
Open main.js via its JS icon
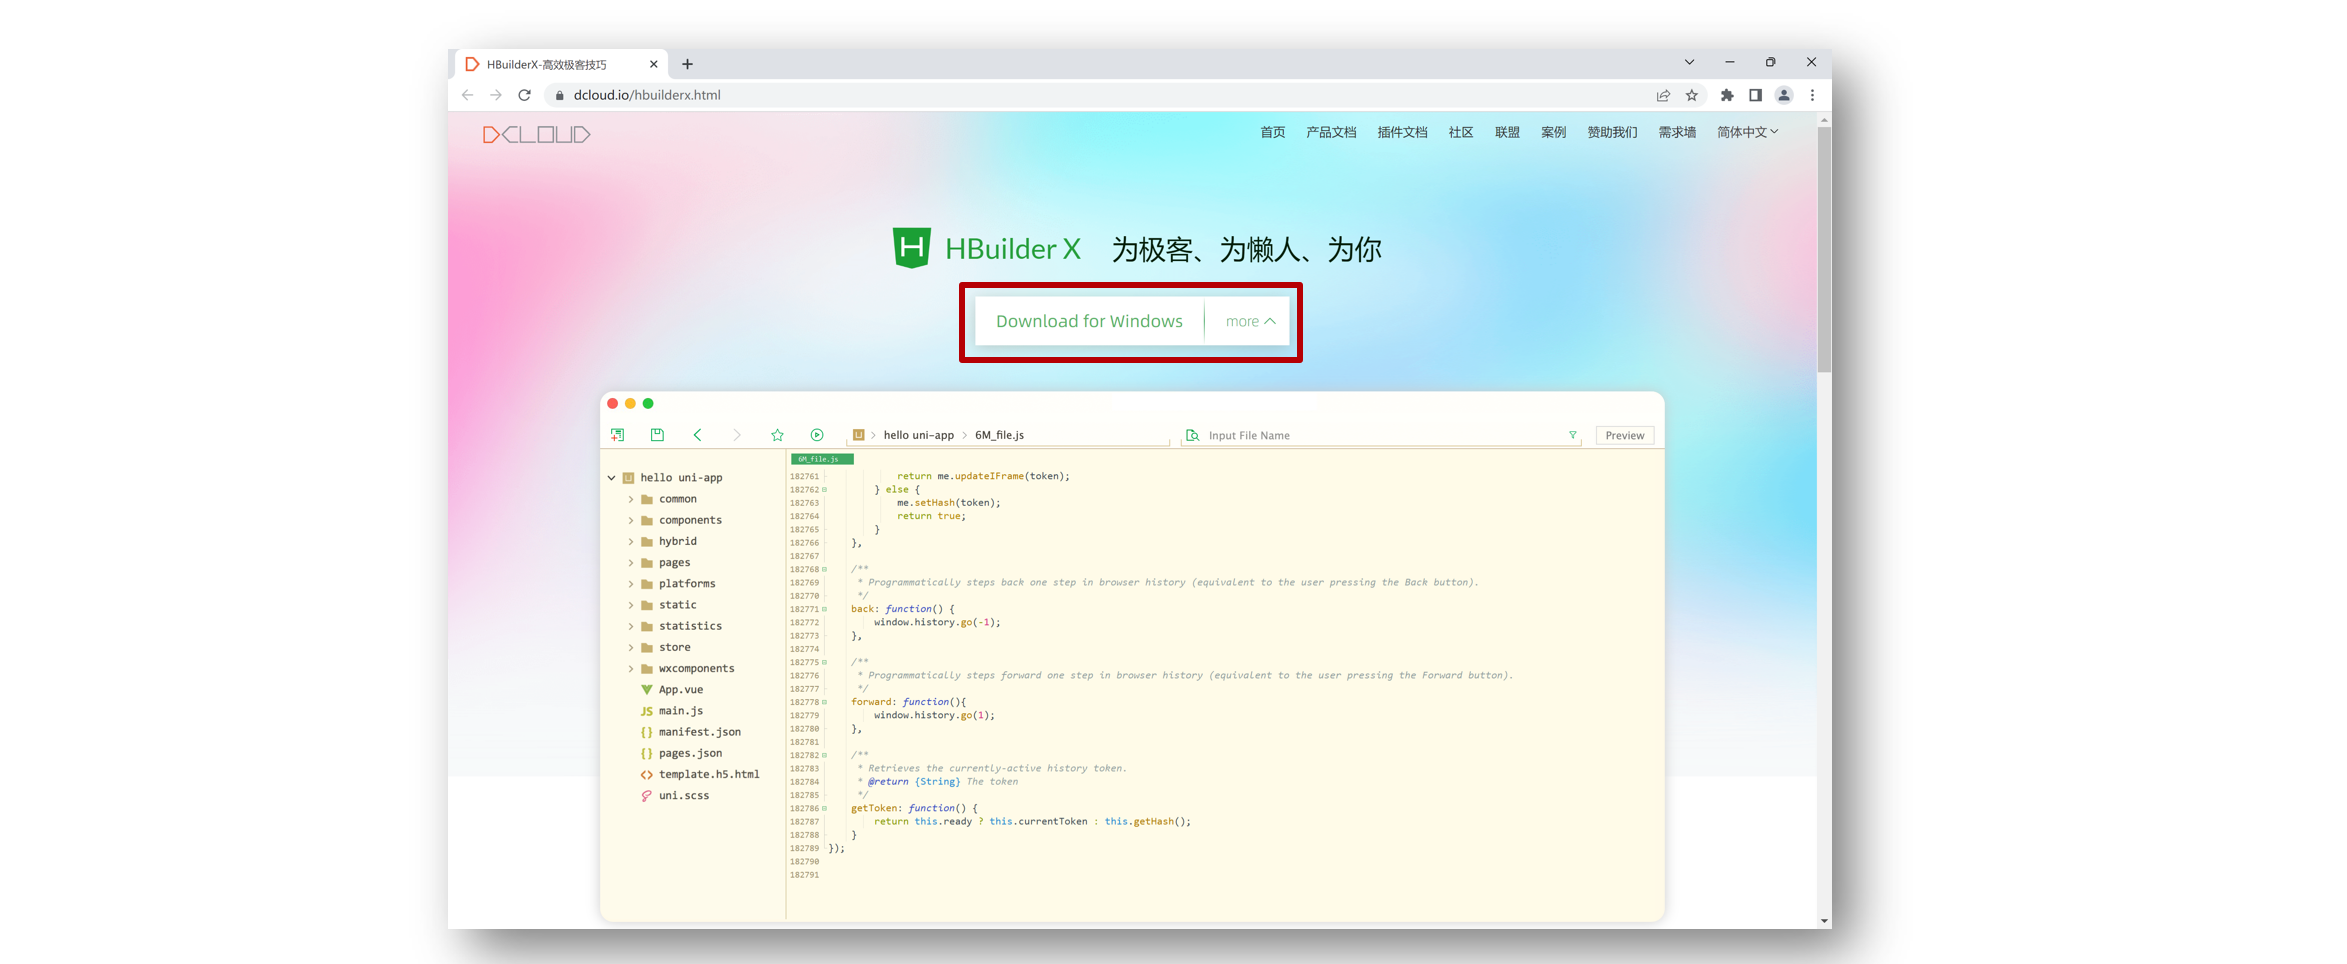point(646,710)
